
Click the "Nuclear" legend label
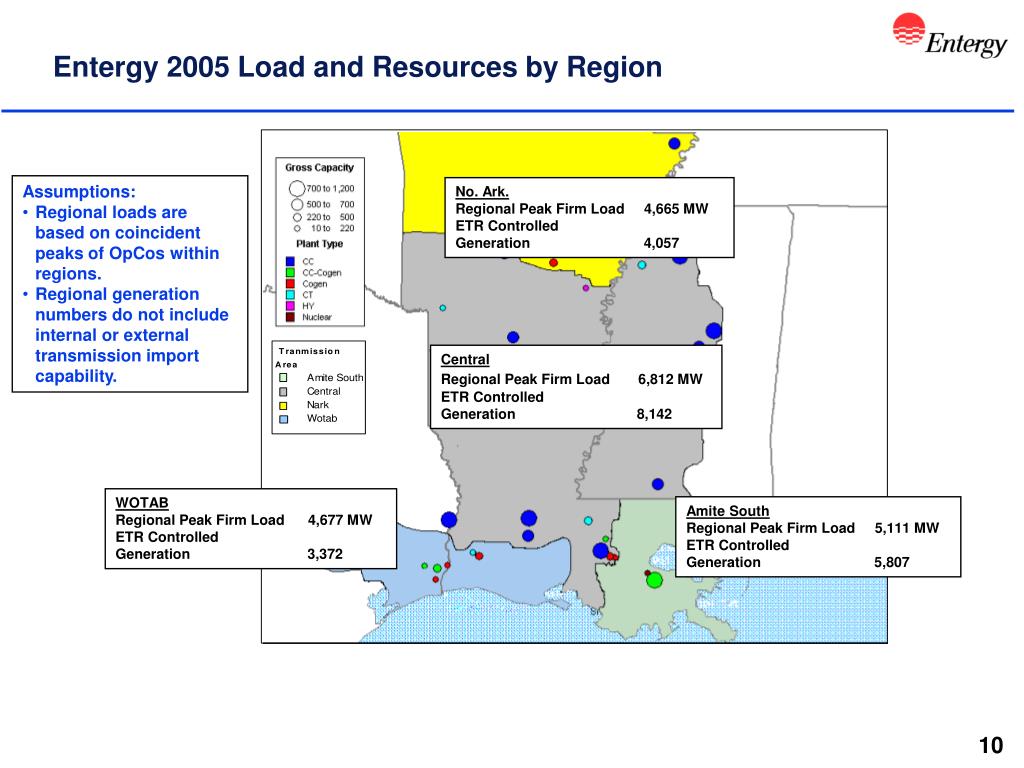(317, 317)
